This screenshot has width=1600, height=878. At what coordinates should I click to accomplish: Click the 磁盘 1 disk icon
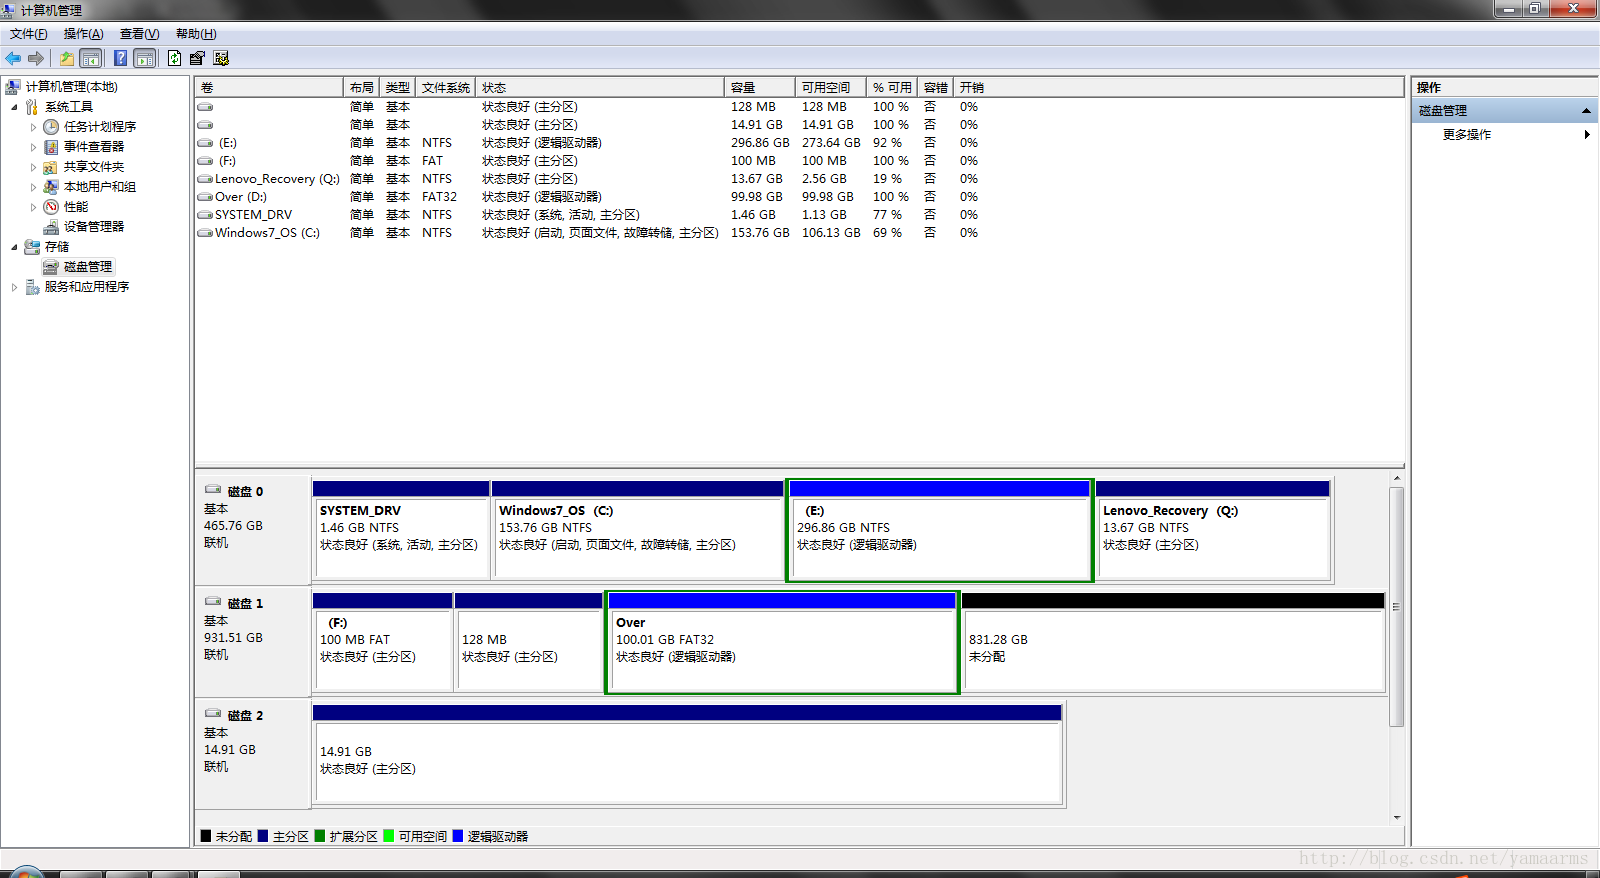pyautogui.click(x=213, y=602)
